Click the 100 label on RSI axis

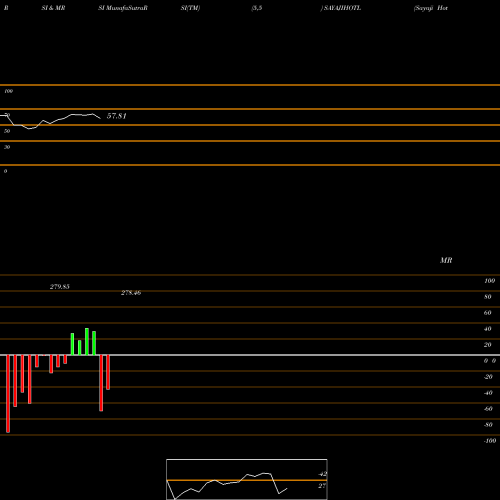8,91
